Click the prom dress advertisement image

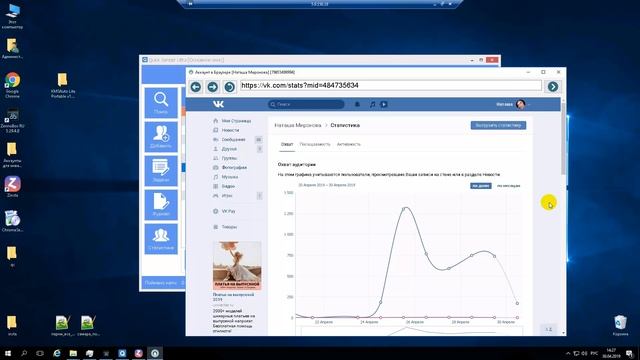237,265
